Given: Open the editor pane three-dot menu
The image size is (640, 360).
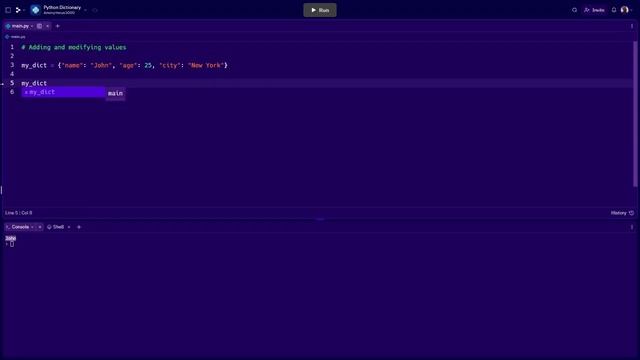Looking at the screenshot, I should pos(632,26).
